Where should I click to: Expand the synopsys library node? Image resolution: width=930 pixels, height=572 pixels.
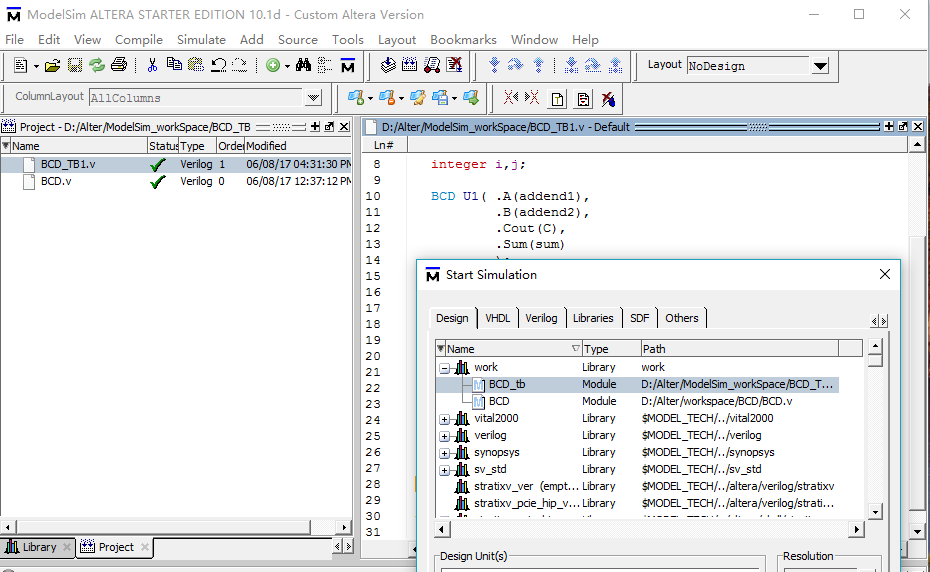[x=444, y=453]
